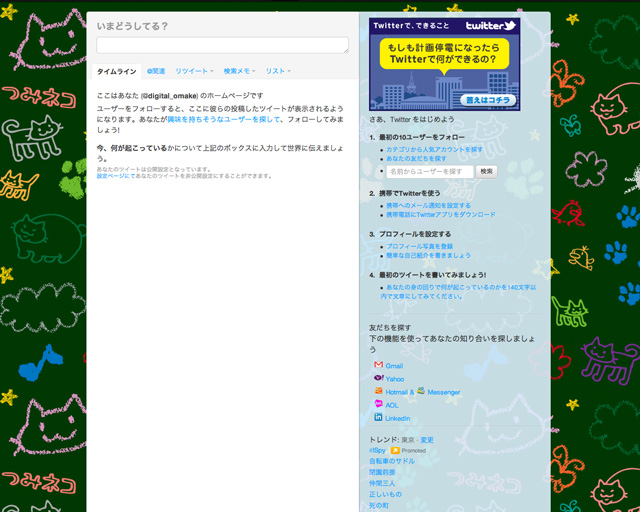
Task: Click the 名前からユーザーを探す search field
Action: click(x=430, y=171)
